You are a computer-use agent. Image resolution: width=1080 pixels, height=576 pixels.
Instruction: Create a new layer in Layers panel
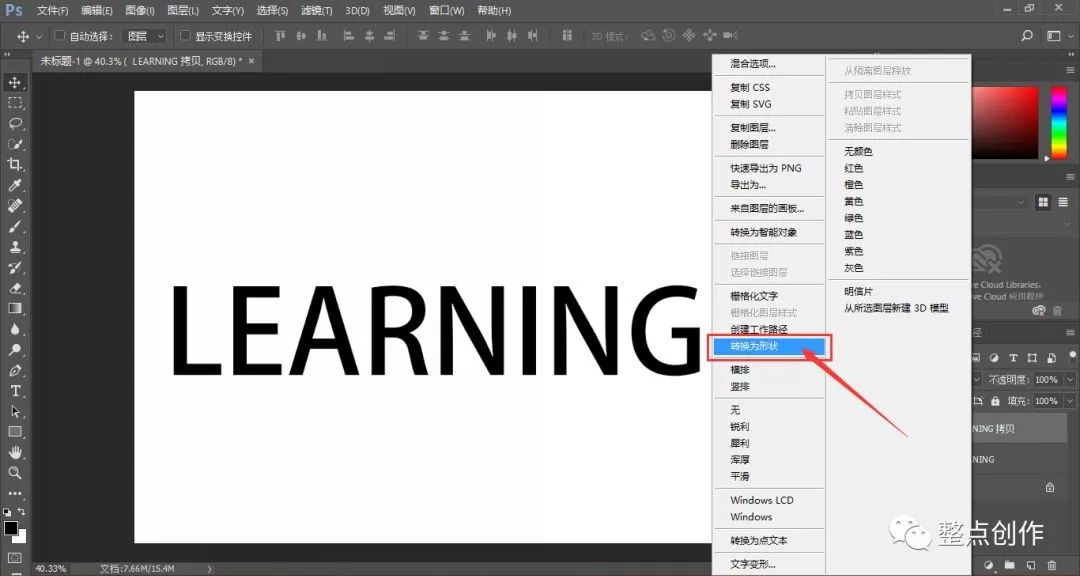[x=1031, y=565]
